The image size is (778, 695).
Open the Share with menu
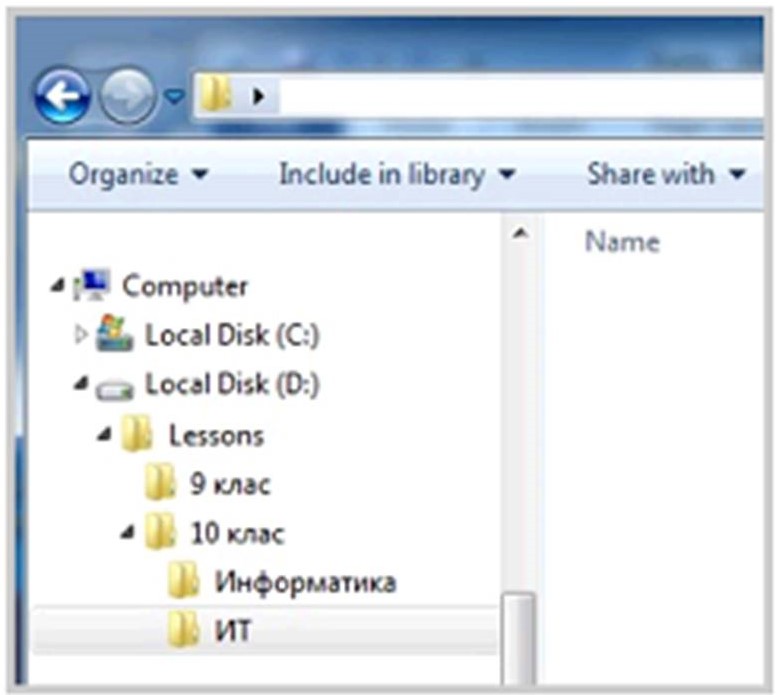(x=666, y=175)
